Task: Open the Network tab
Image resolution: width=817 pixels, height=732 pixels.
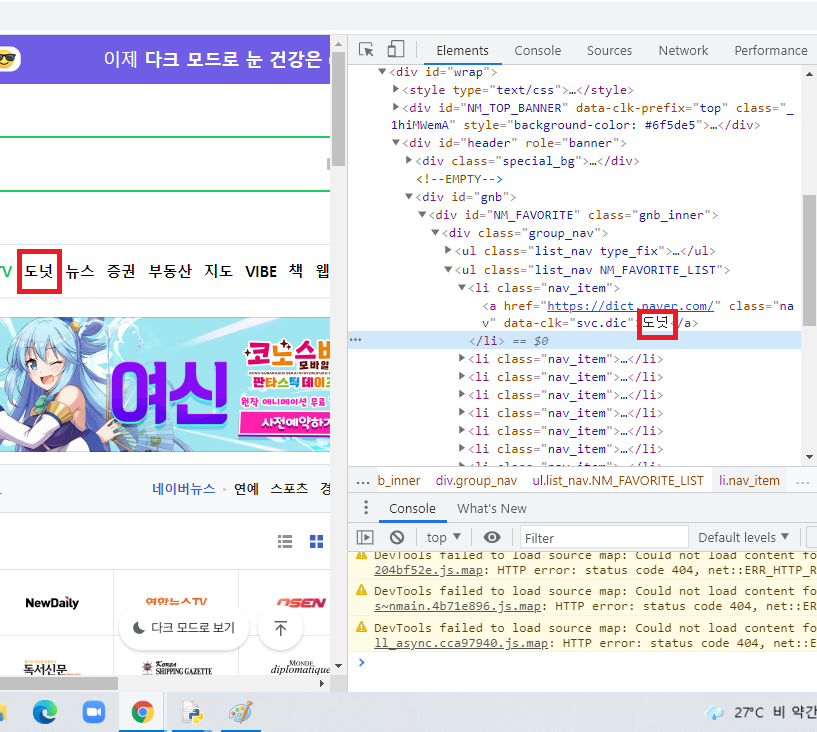Action: coord(683,51)
